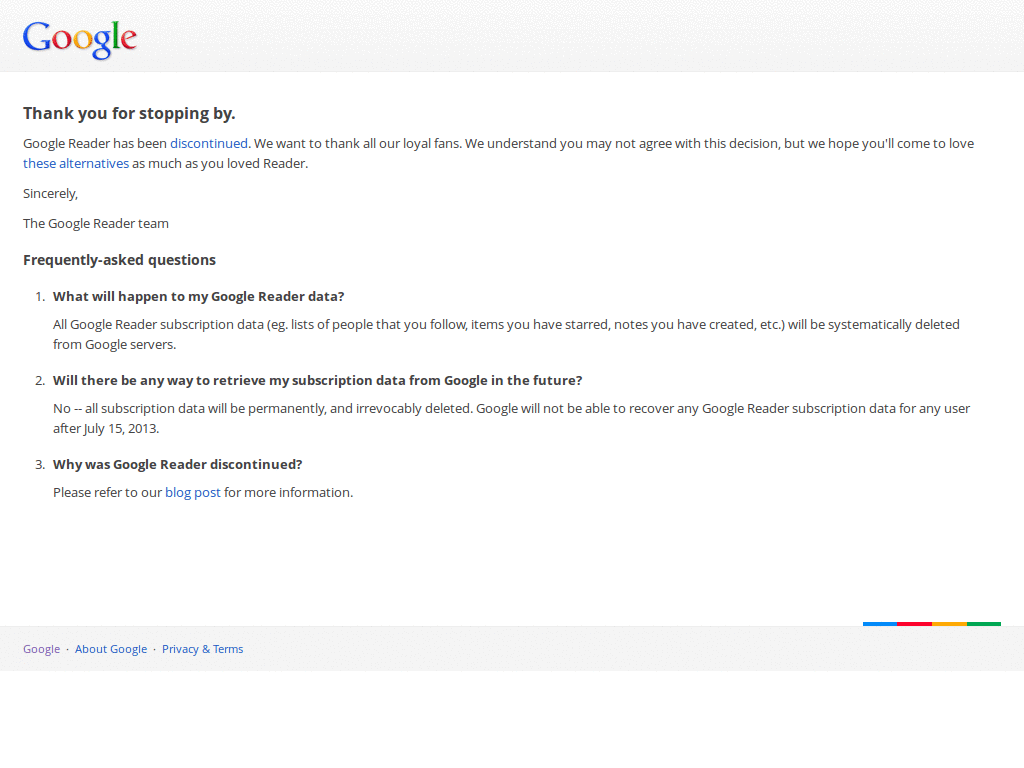This screenshot has width=1024, height=768.
Task: Open the About Google footer link
Action: click(x=111, y=649)
